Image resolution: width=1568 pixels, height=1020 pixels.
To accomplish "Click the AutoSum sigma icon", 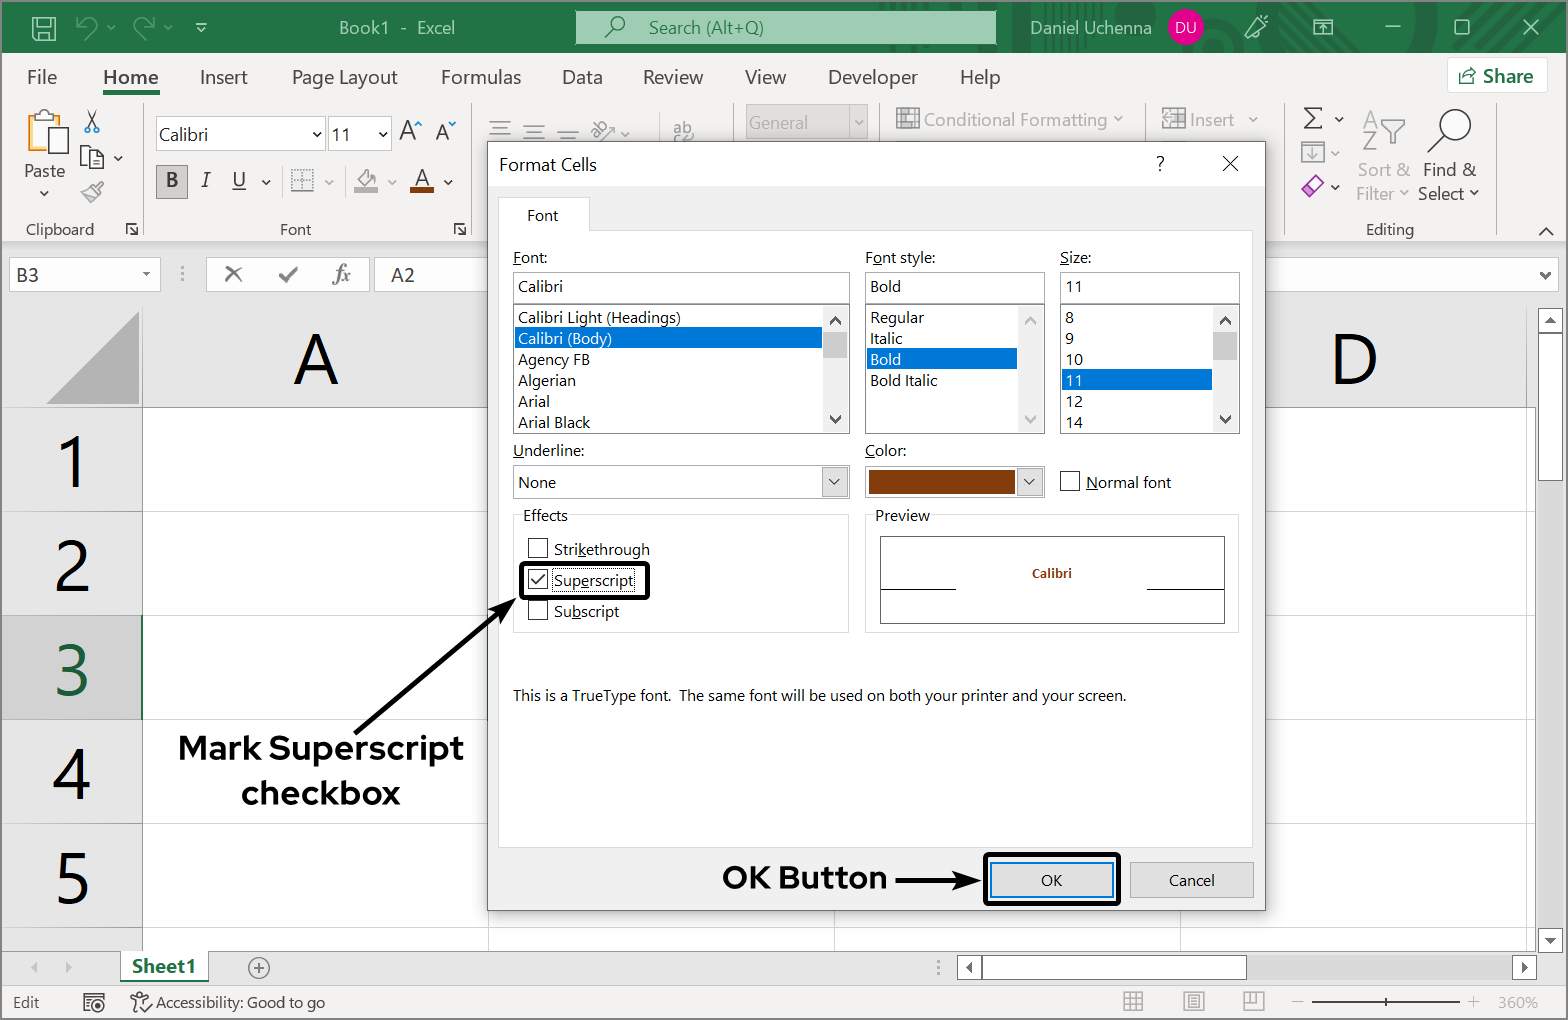I will click(1313, 119).
